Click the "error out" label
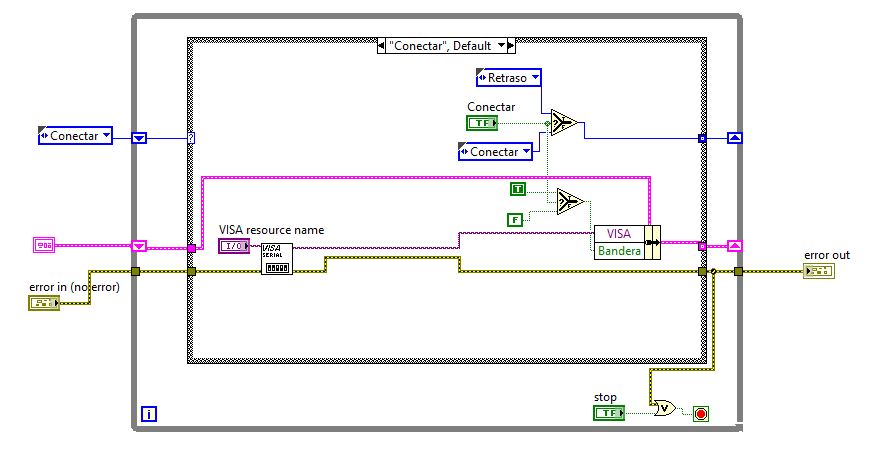Image resolution: width=871 pixels, height=463 pixels. tap(827, 255)
